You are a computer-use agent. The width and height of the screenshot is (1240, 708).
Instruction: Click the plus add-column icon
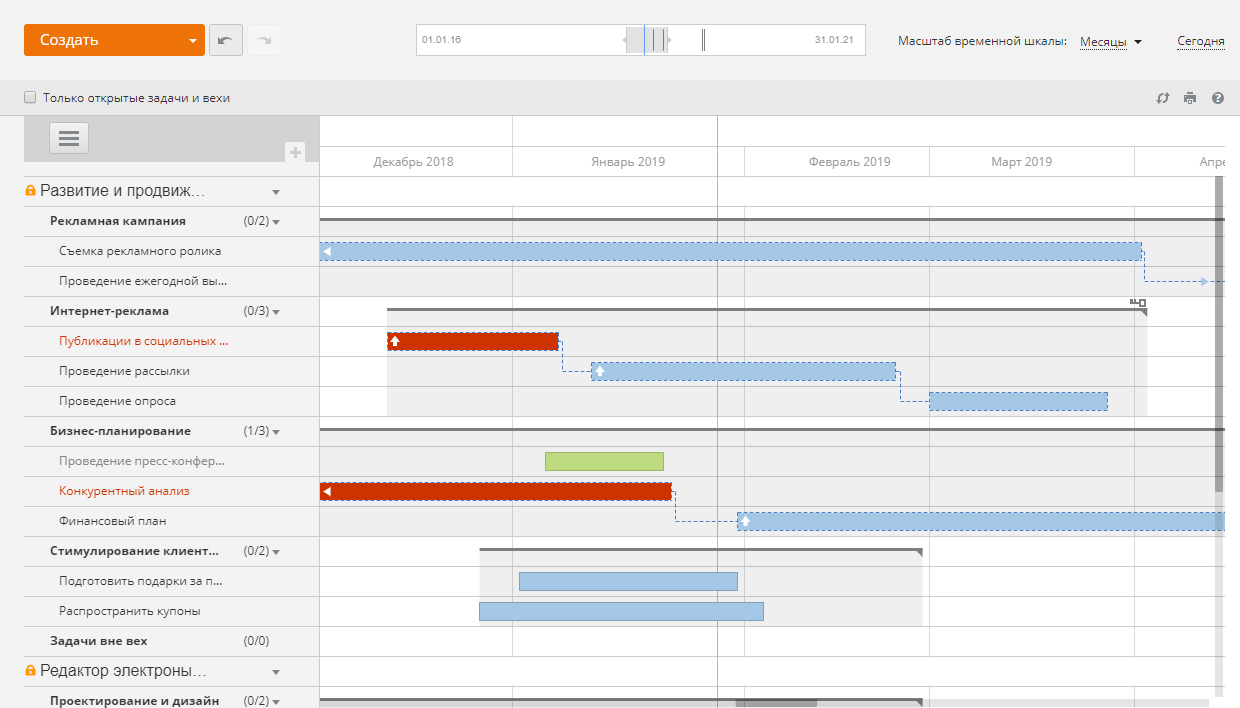click(295, 152)
